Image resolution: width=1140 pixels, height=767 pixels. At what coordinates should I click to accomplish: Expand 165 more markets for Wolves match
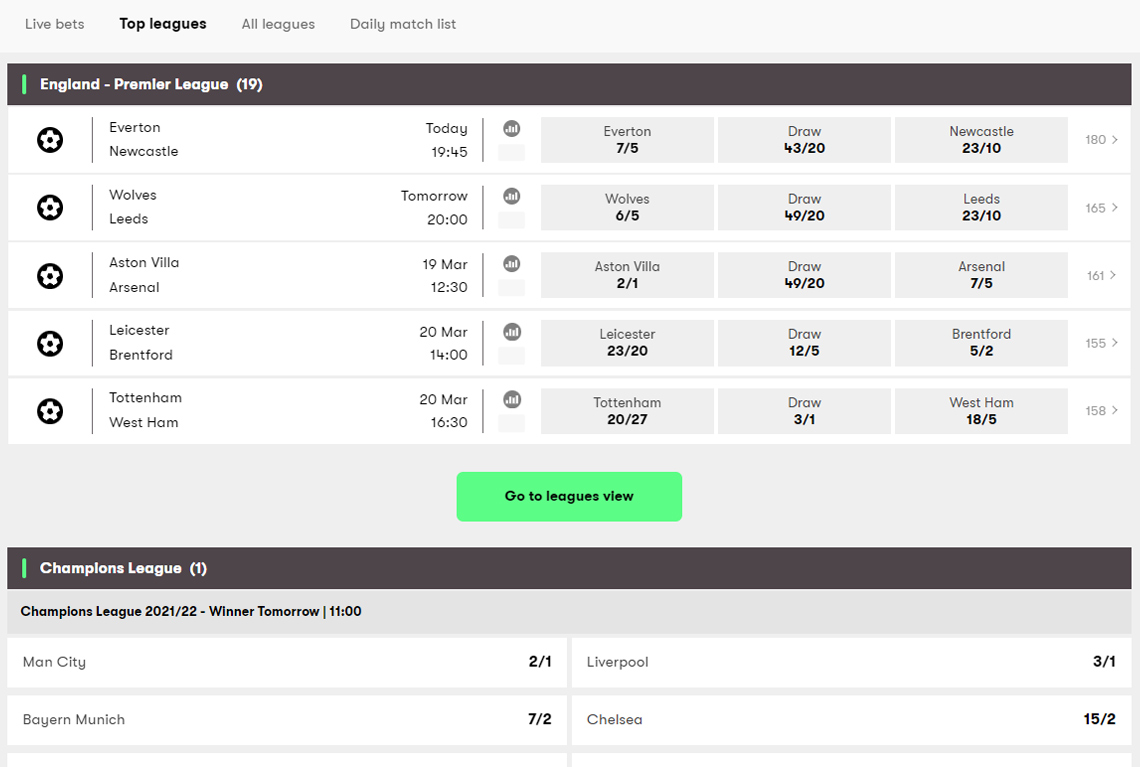[1101, 208]
